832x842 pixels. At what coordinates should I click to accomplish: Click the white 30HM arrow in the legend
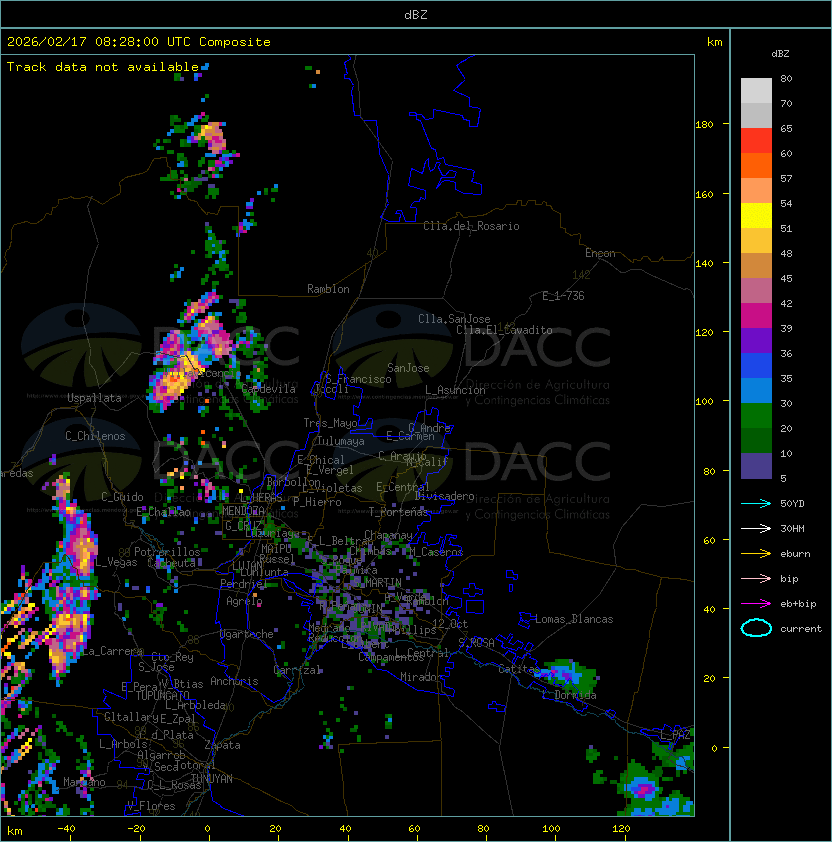(x=756, y=529)
